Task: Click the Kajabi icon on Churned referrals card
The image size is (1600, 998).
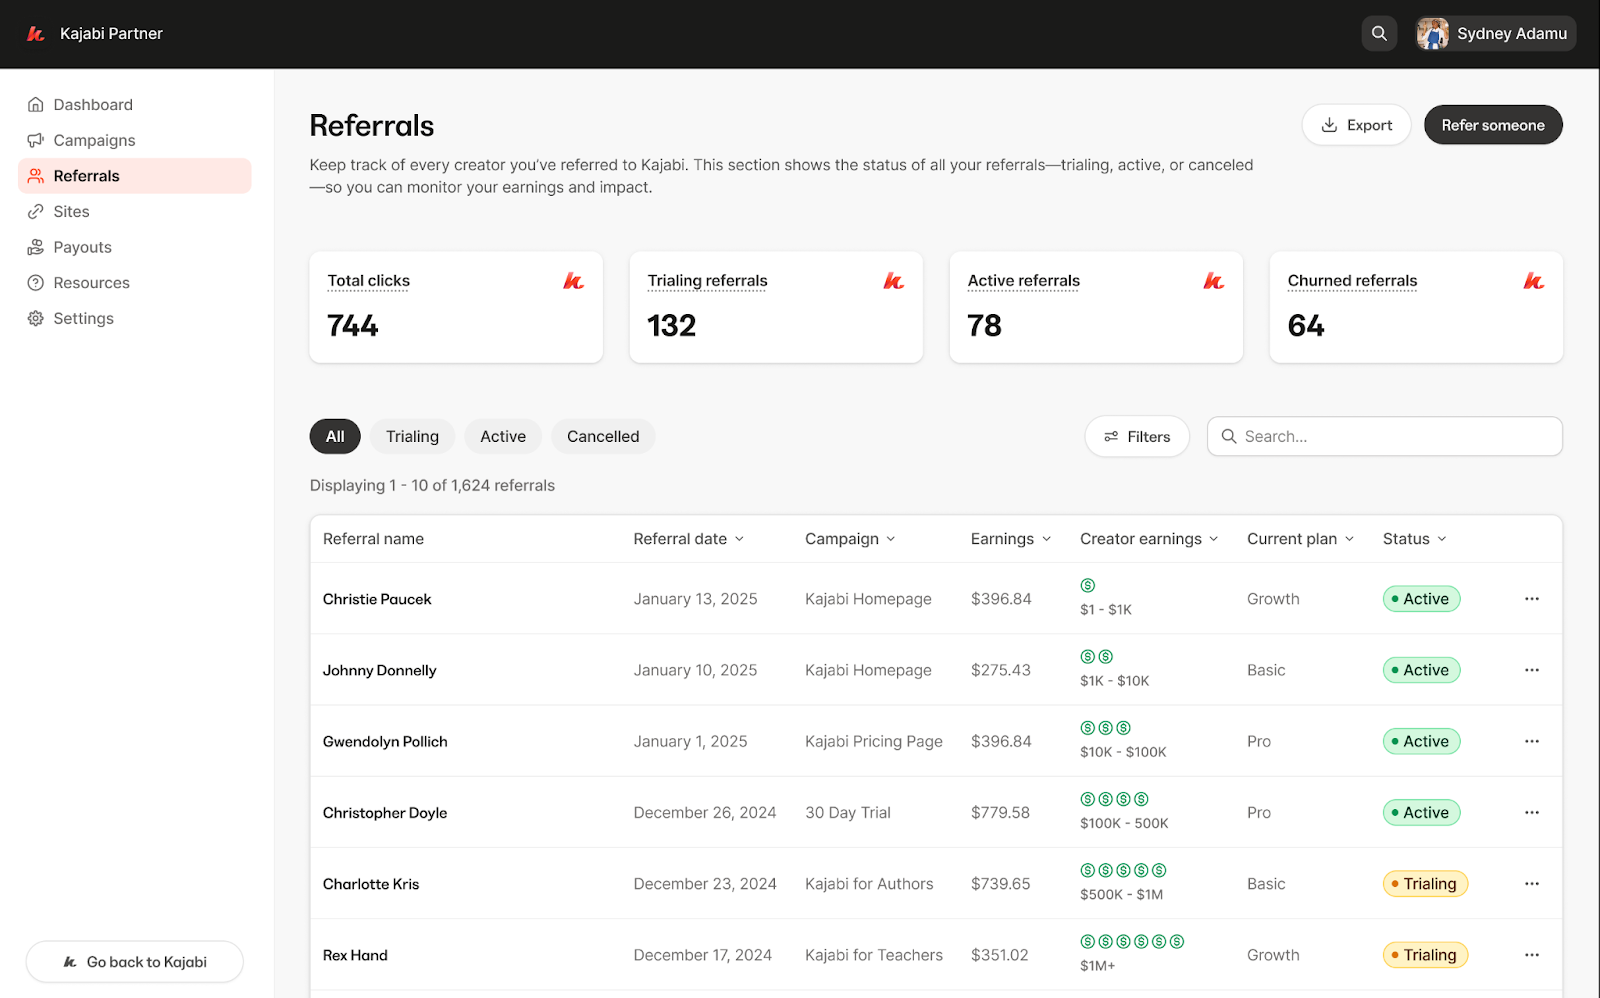Action: pyautogui.click(x=1534, y=281)
